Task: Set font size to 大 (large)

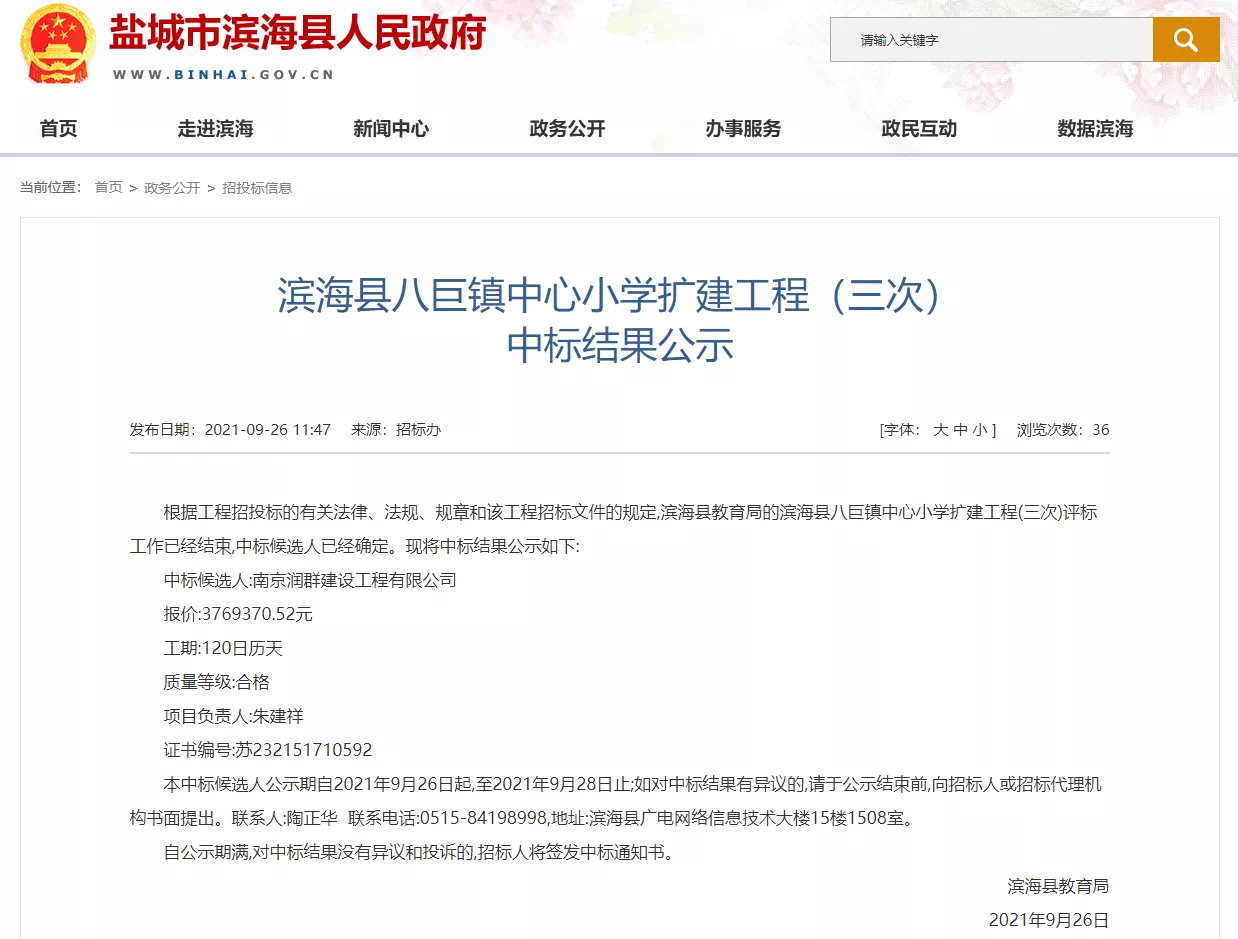Action: click(x=940, y=430)
